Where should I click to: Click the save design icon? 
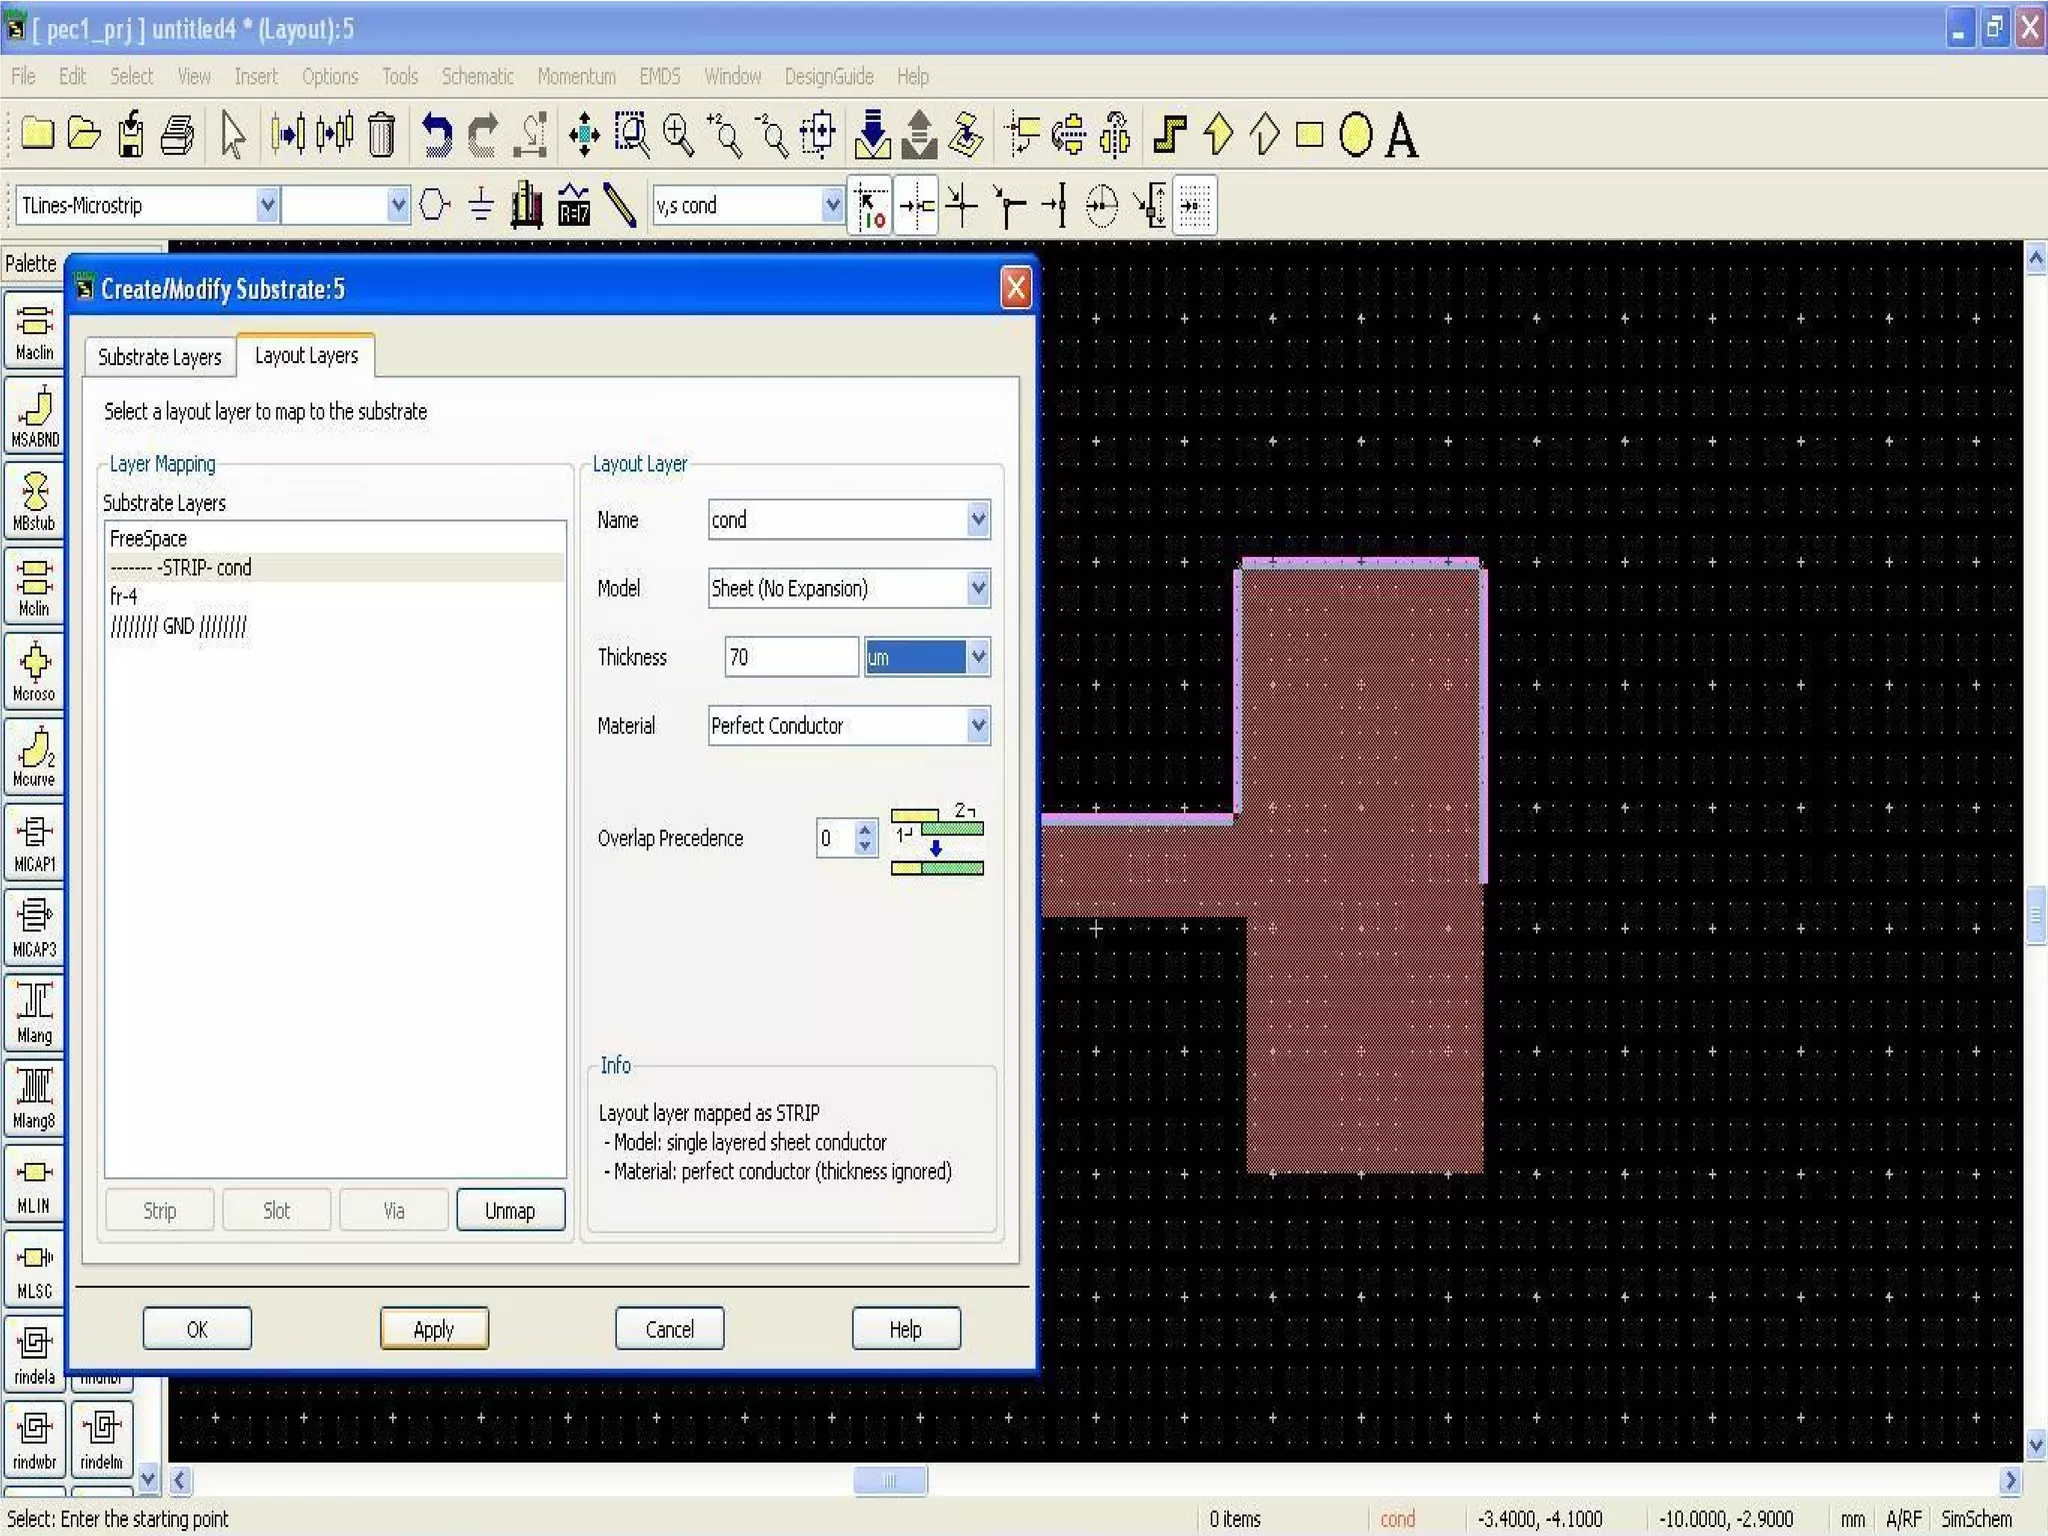131,135
